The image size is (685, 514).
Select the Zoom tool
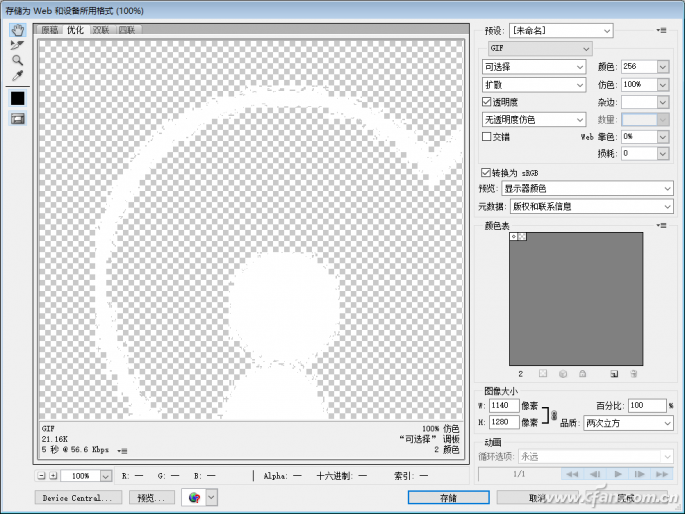(17, 60)
